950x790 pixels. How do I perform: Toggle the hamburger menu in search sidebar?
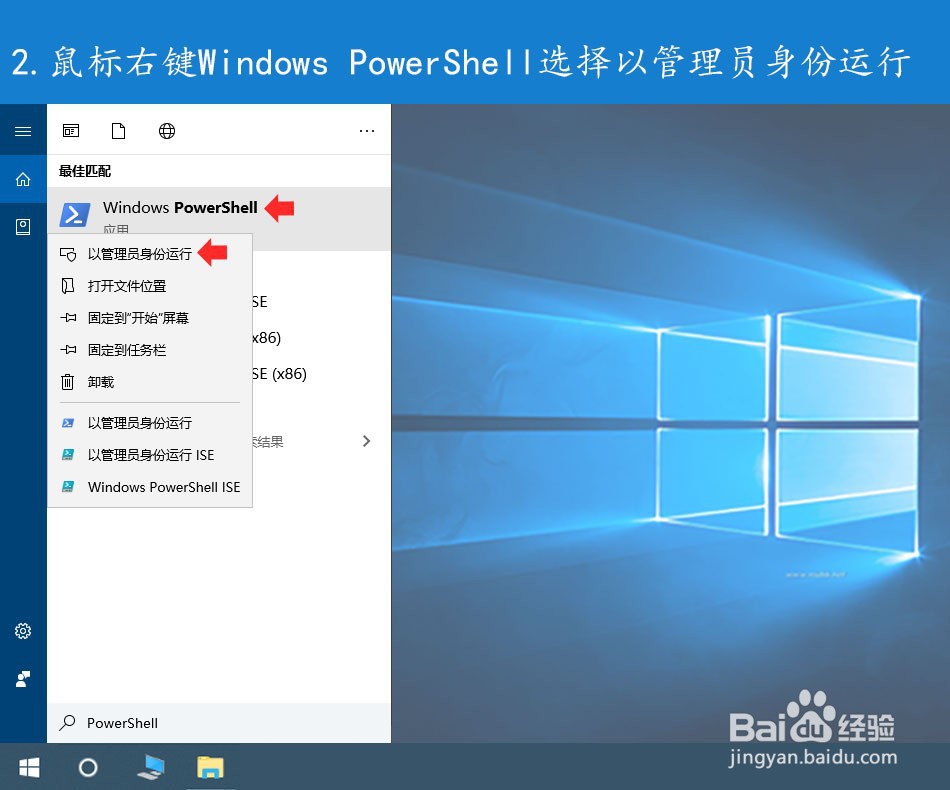click(x=22, y=130)
